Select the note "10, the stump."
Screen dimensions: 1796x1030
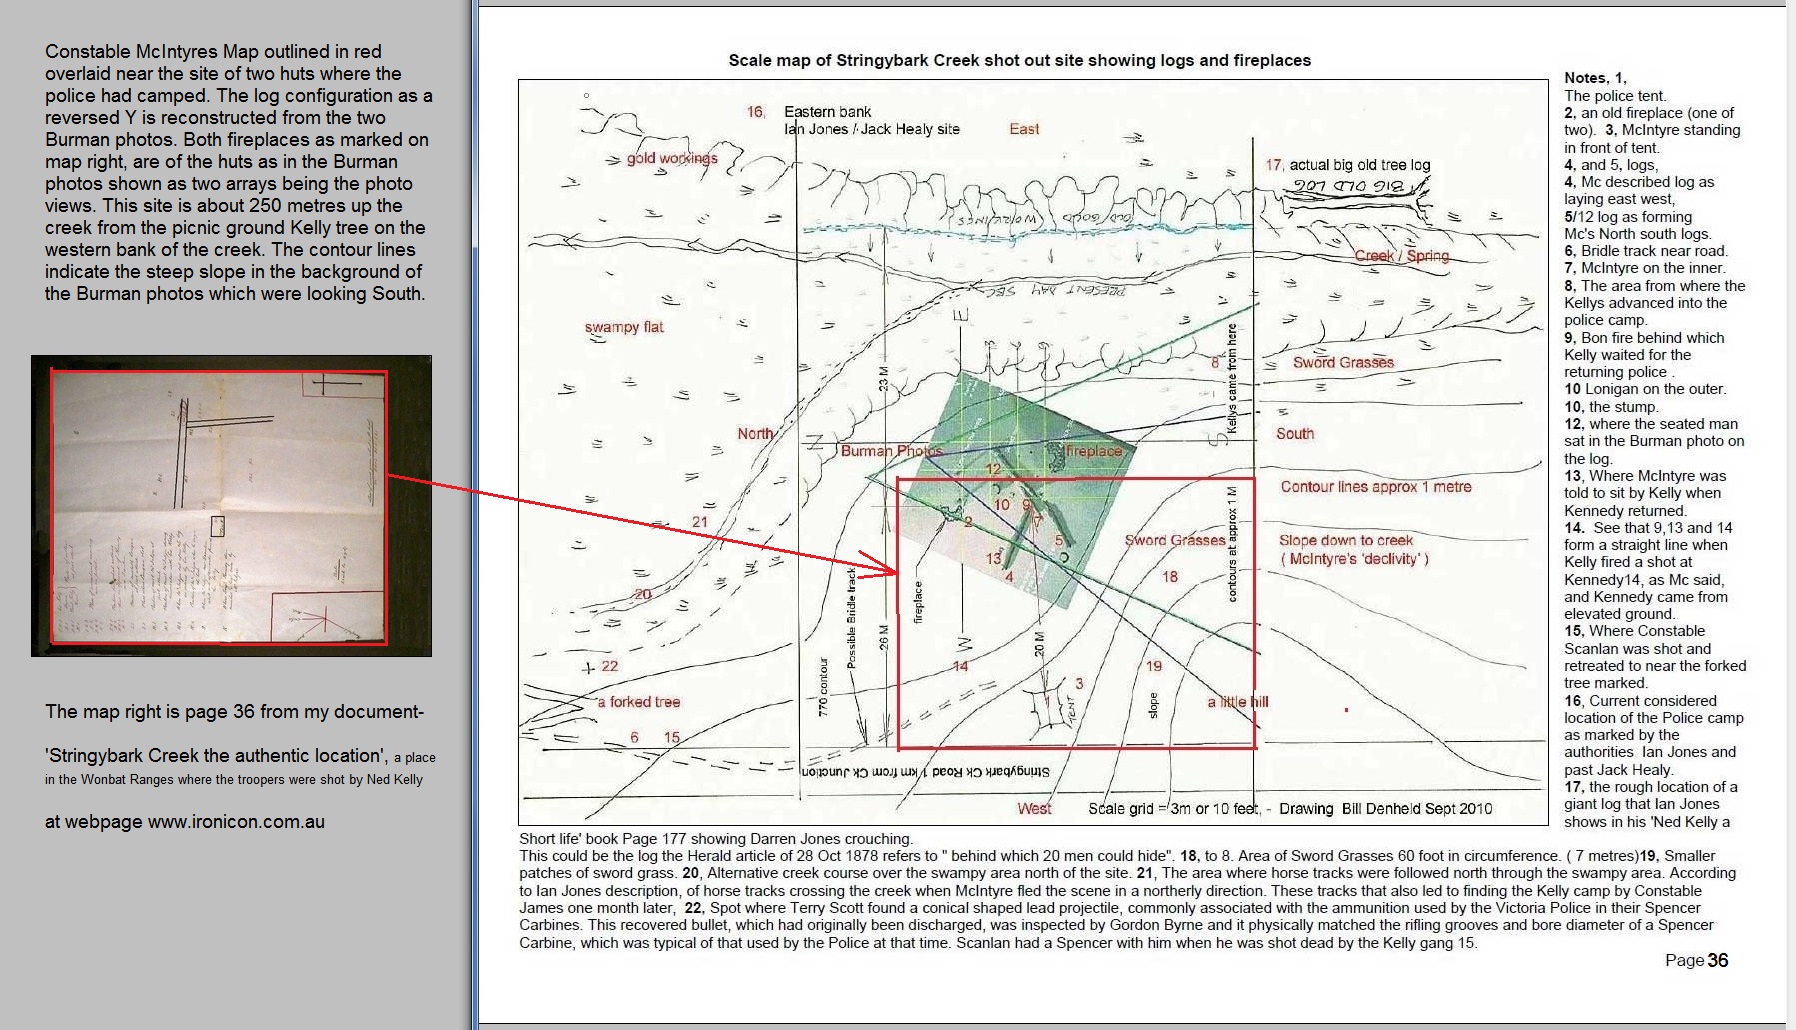[1611, 407]
